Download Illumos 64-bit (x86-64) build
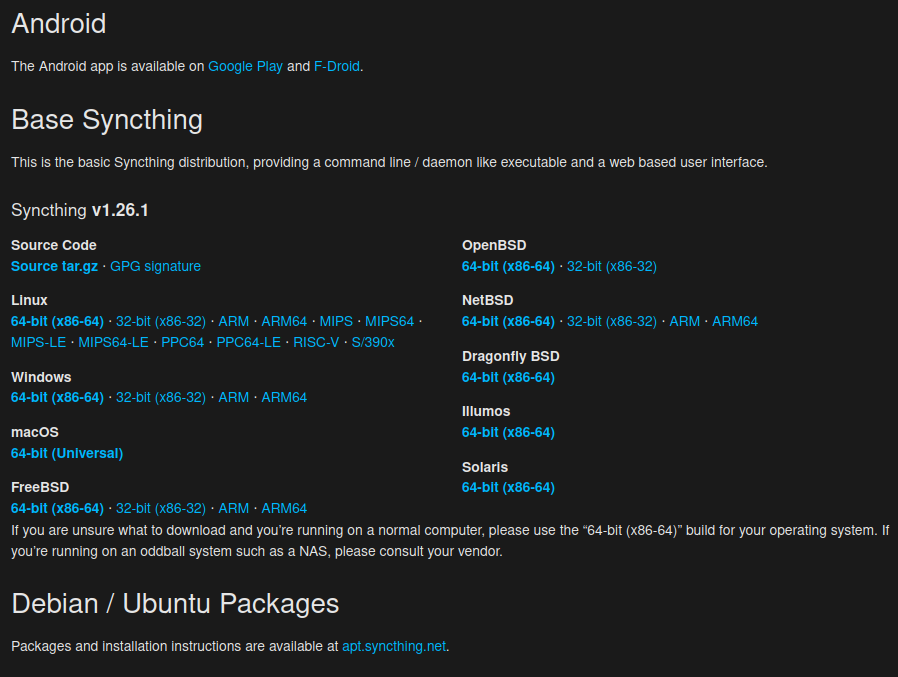Screen dimensions: 898x677 pos(509,432)
